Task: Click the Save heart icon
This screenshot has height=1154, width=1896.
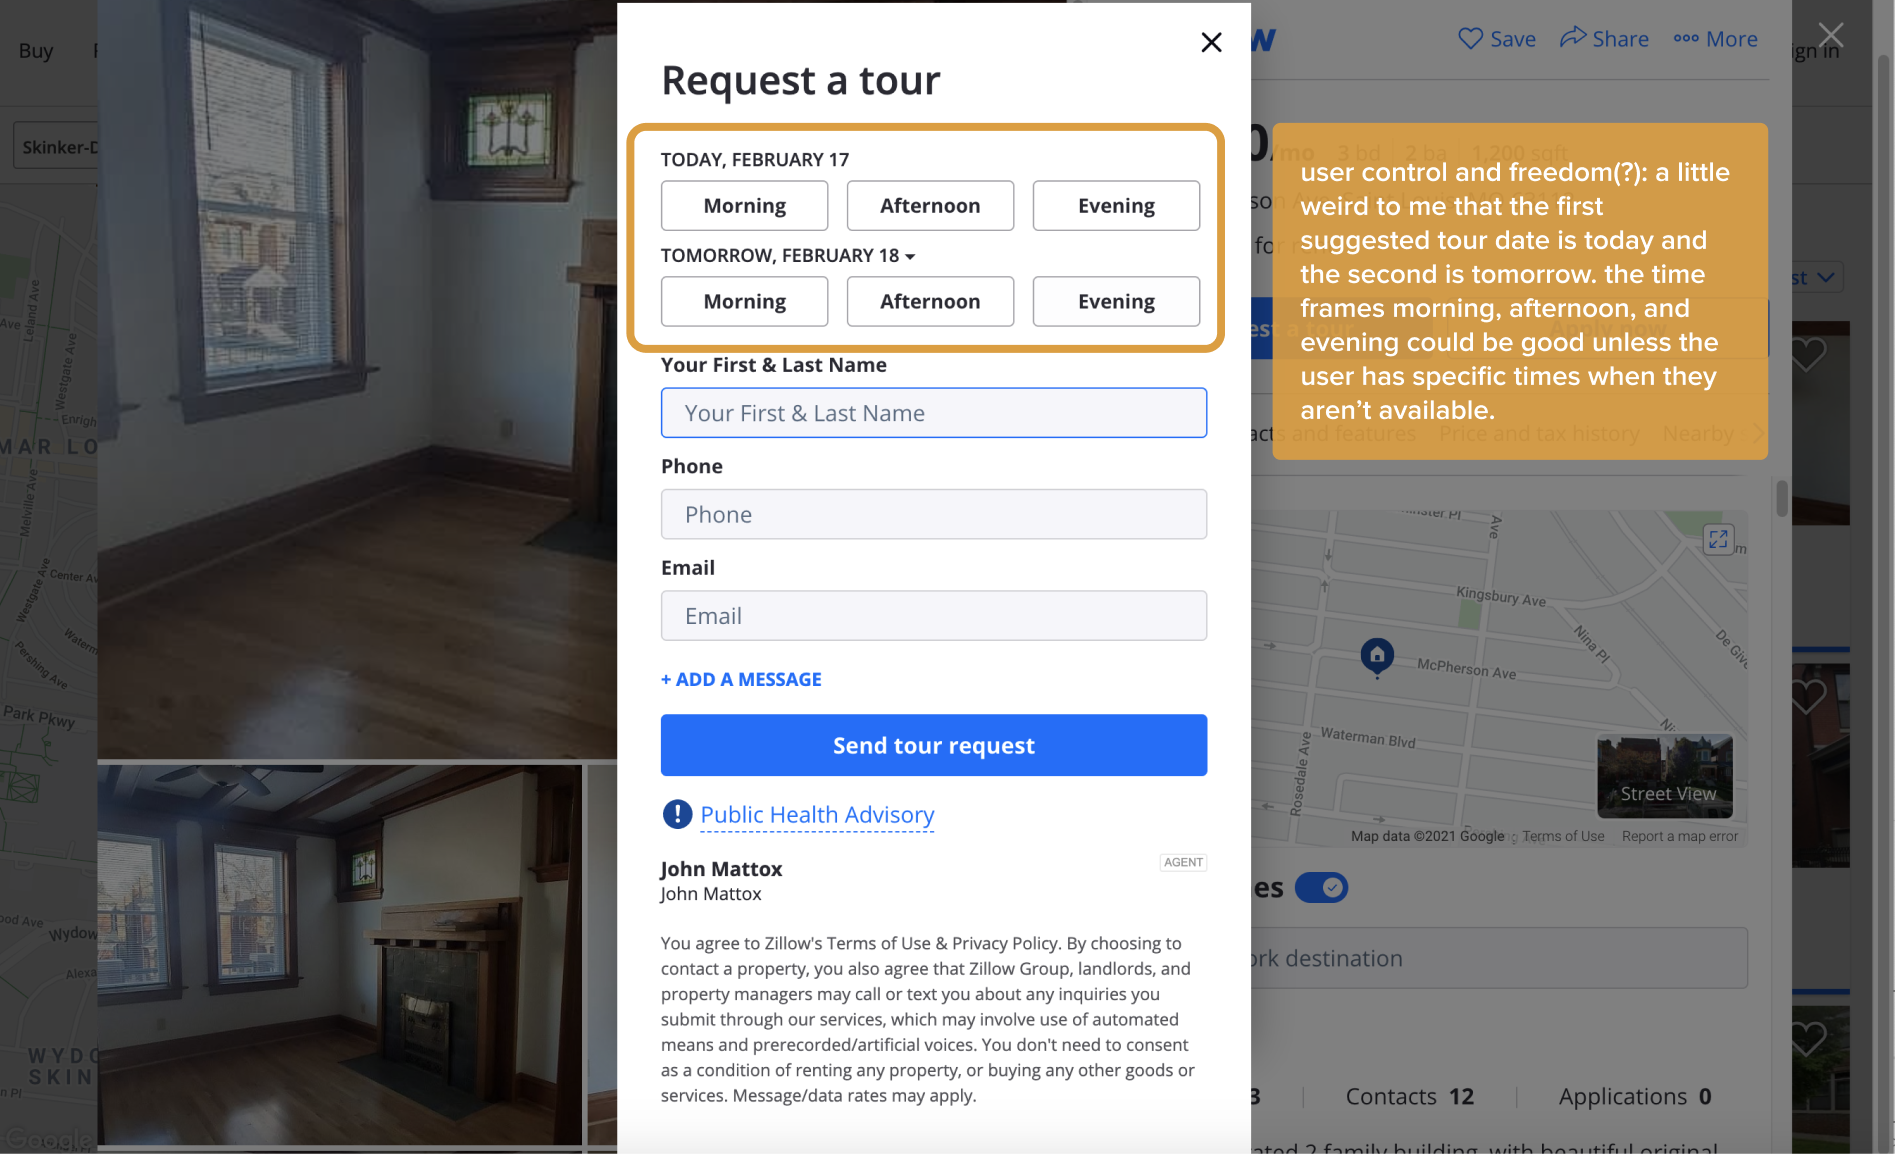Action: point(1470,38)
